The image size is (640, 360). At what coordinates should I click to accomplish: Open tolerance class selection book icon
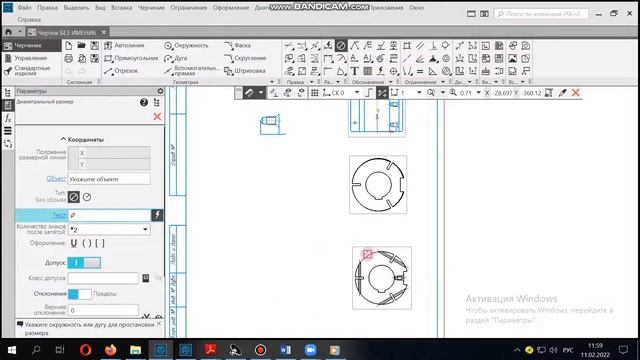pos(145,278)
